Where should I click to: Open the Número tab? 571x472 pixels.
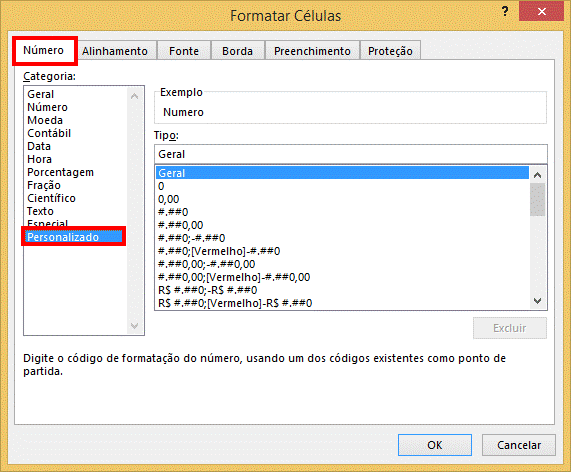click(44, 50)
